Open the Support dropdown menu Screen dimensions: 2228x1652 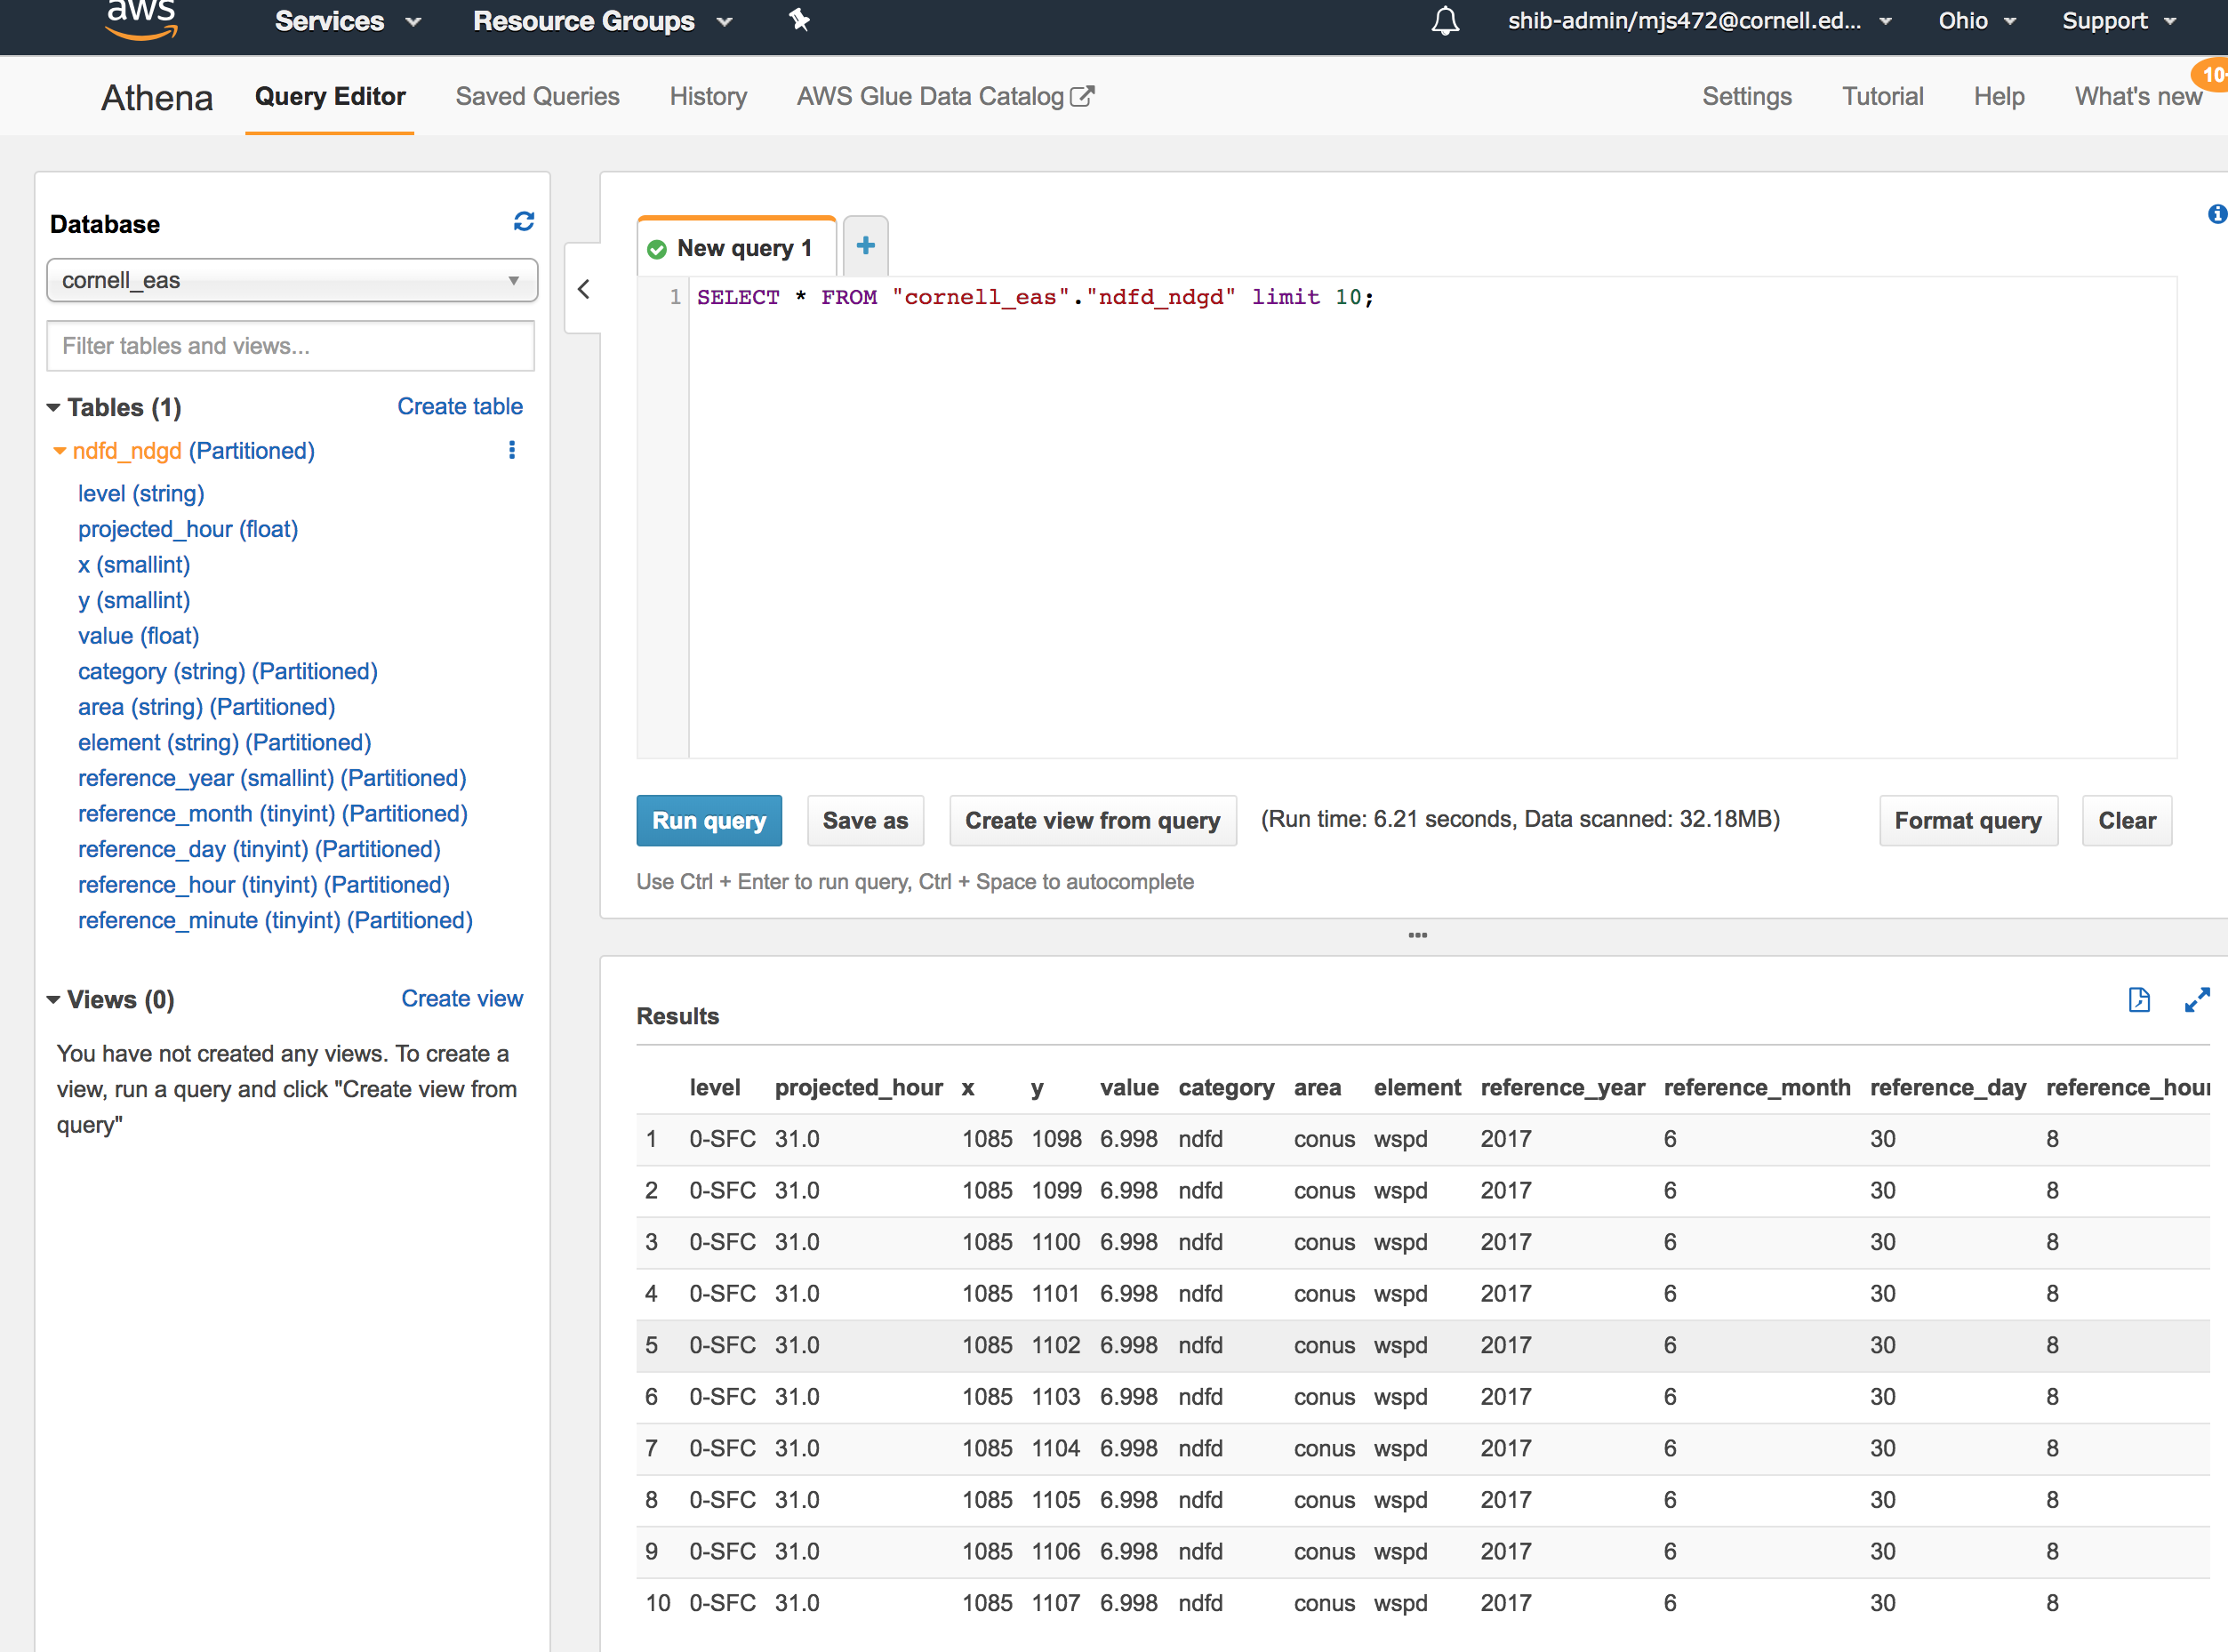click(2119, 21)
